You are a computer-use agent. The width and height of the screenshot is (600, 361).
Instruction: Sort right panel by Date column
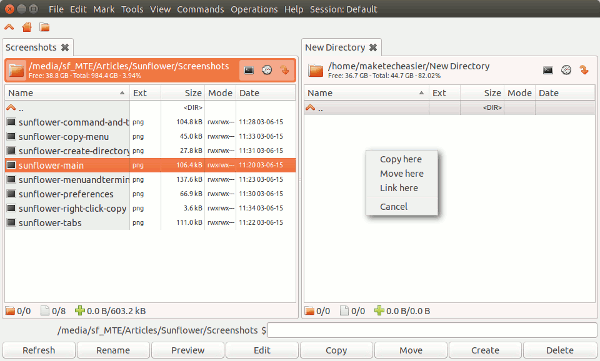click(x=565, y=93)
